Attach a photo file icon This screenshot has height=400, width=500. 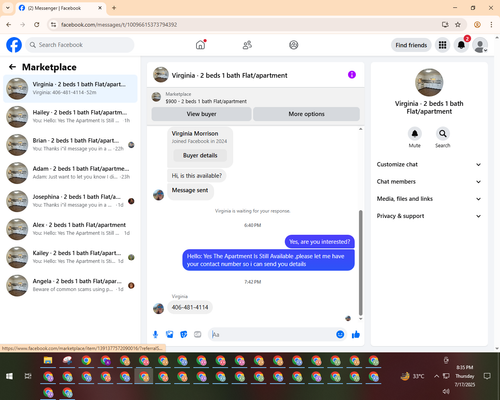point(170,334)
